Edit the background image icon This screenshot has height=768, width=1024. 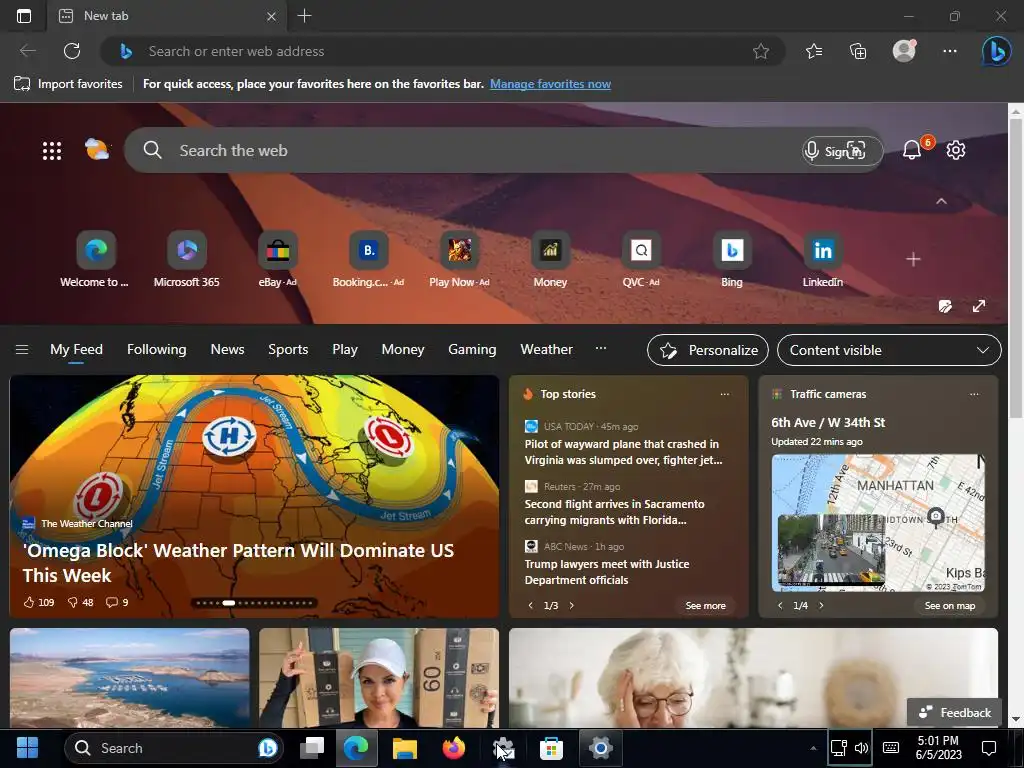[x=944, y=306]
